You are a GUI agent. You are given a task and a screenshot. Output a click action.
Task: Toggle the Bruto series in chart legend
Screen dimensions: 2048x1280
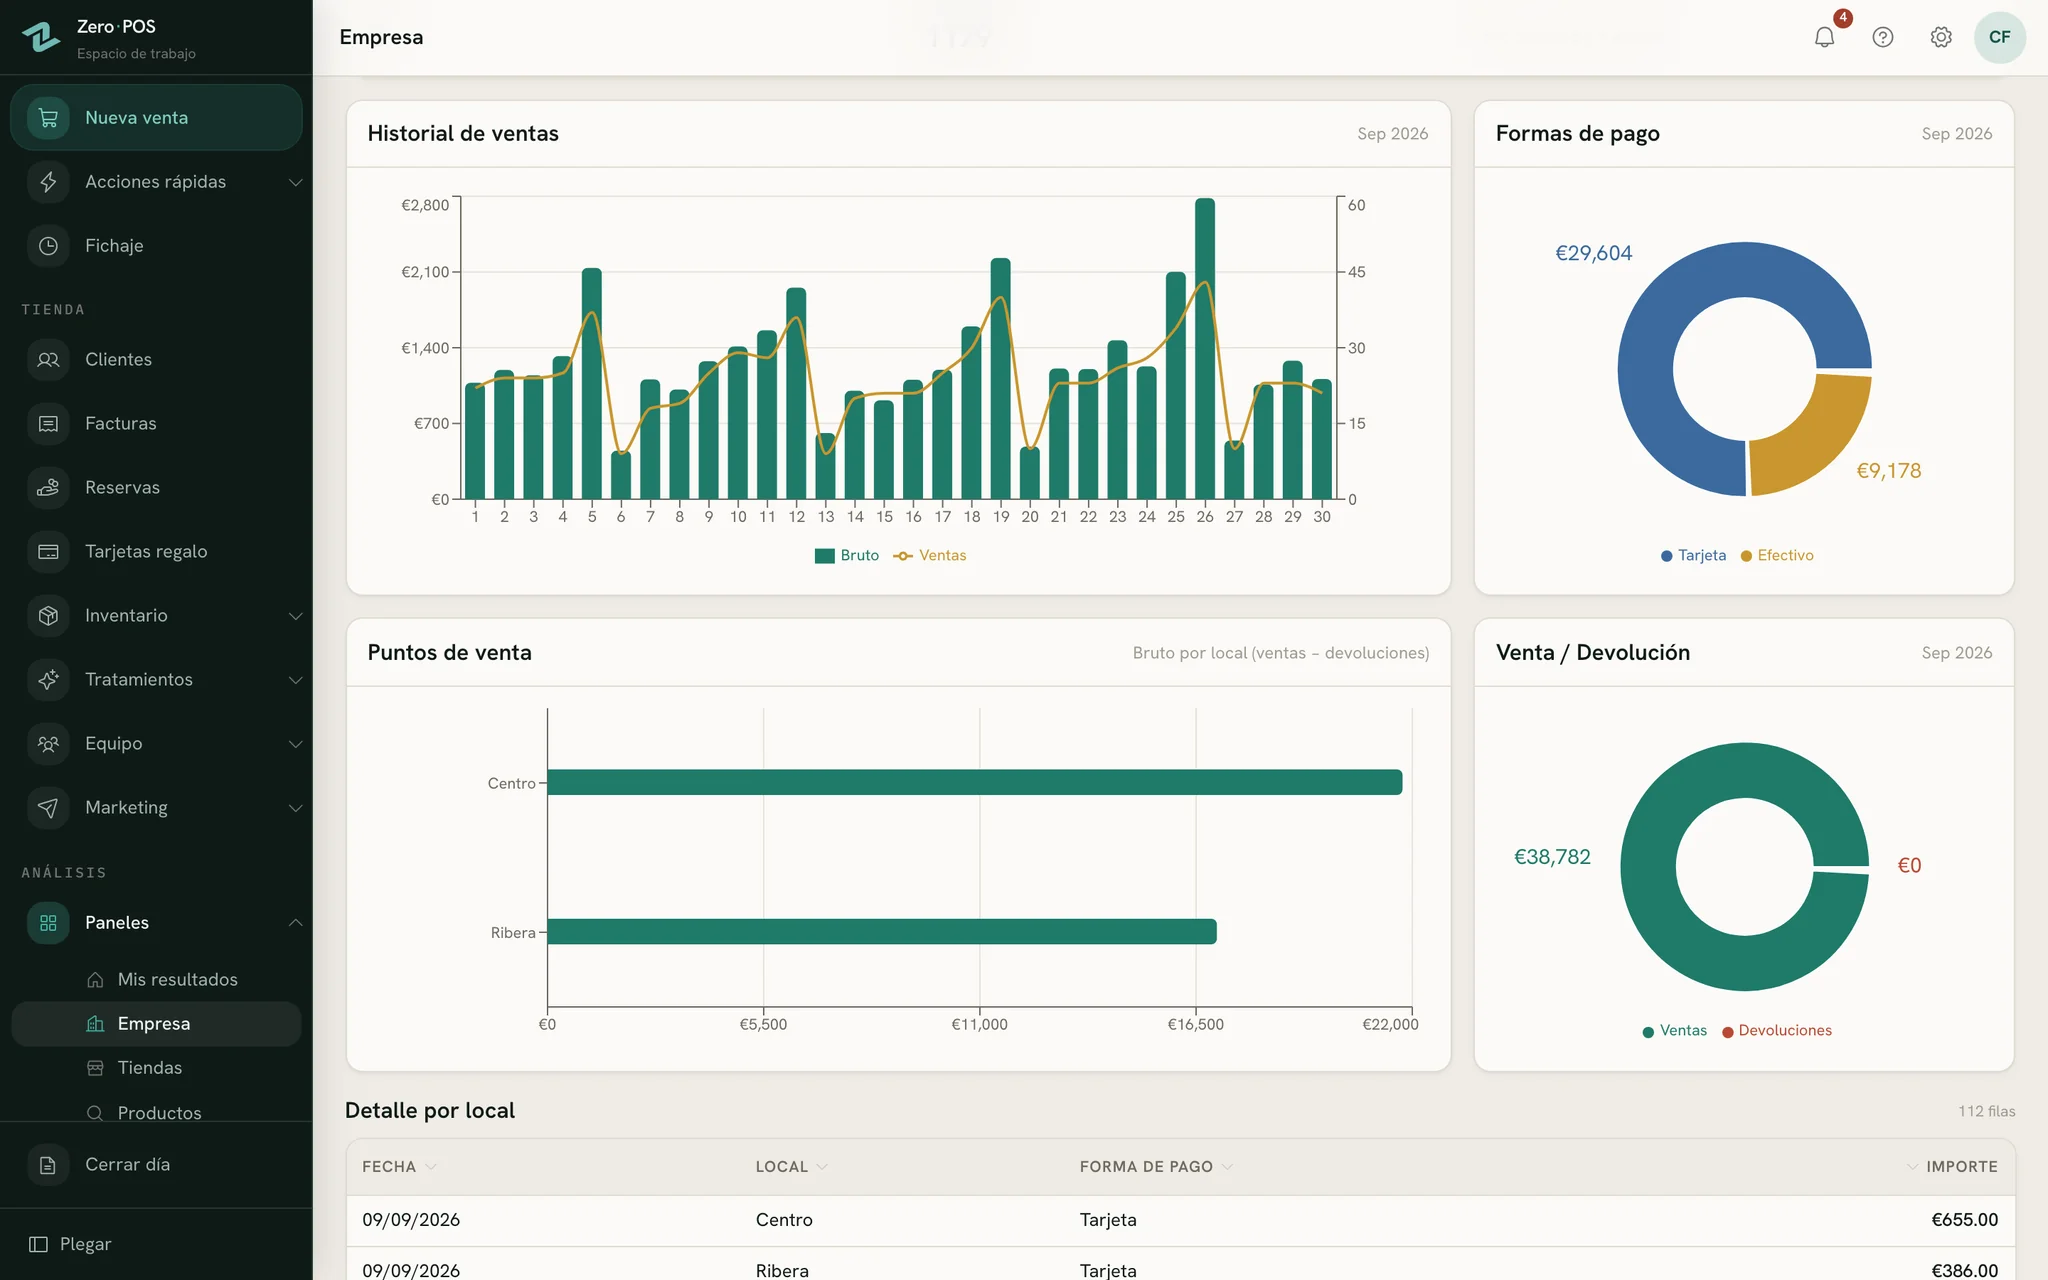(x=847, y=555)
